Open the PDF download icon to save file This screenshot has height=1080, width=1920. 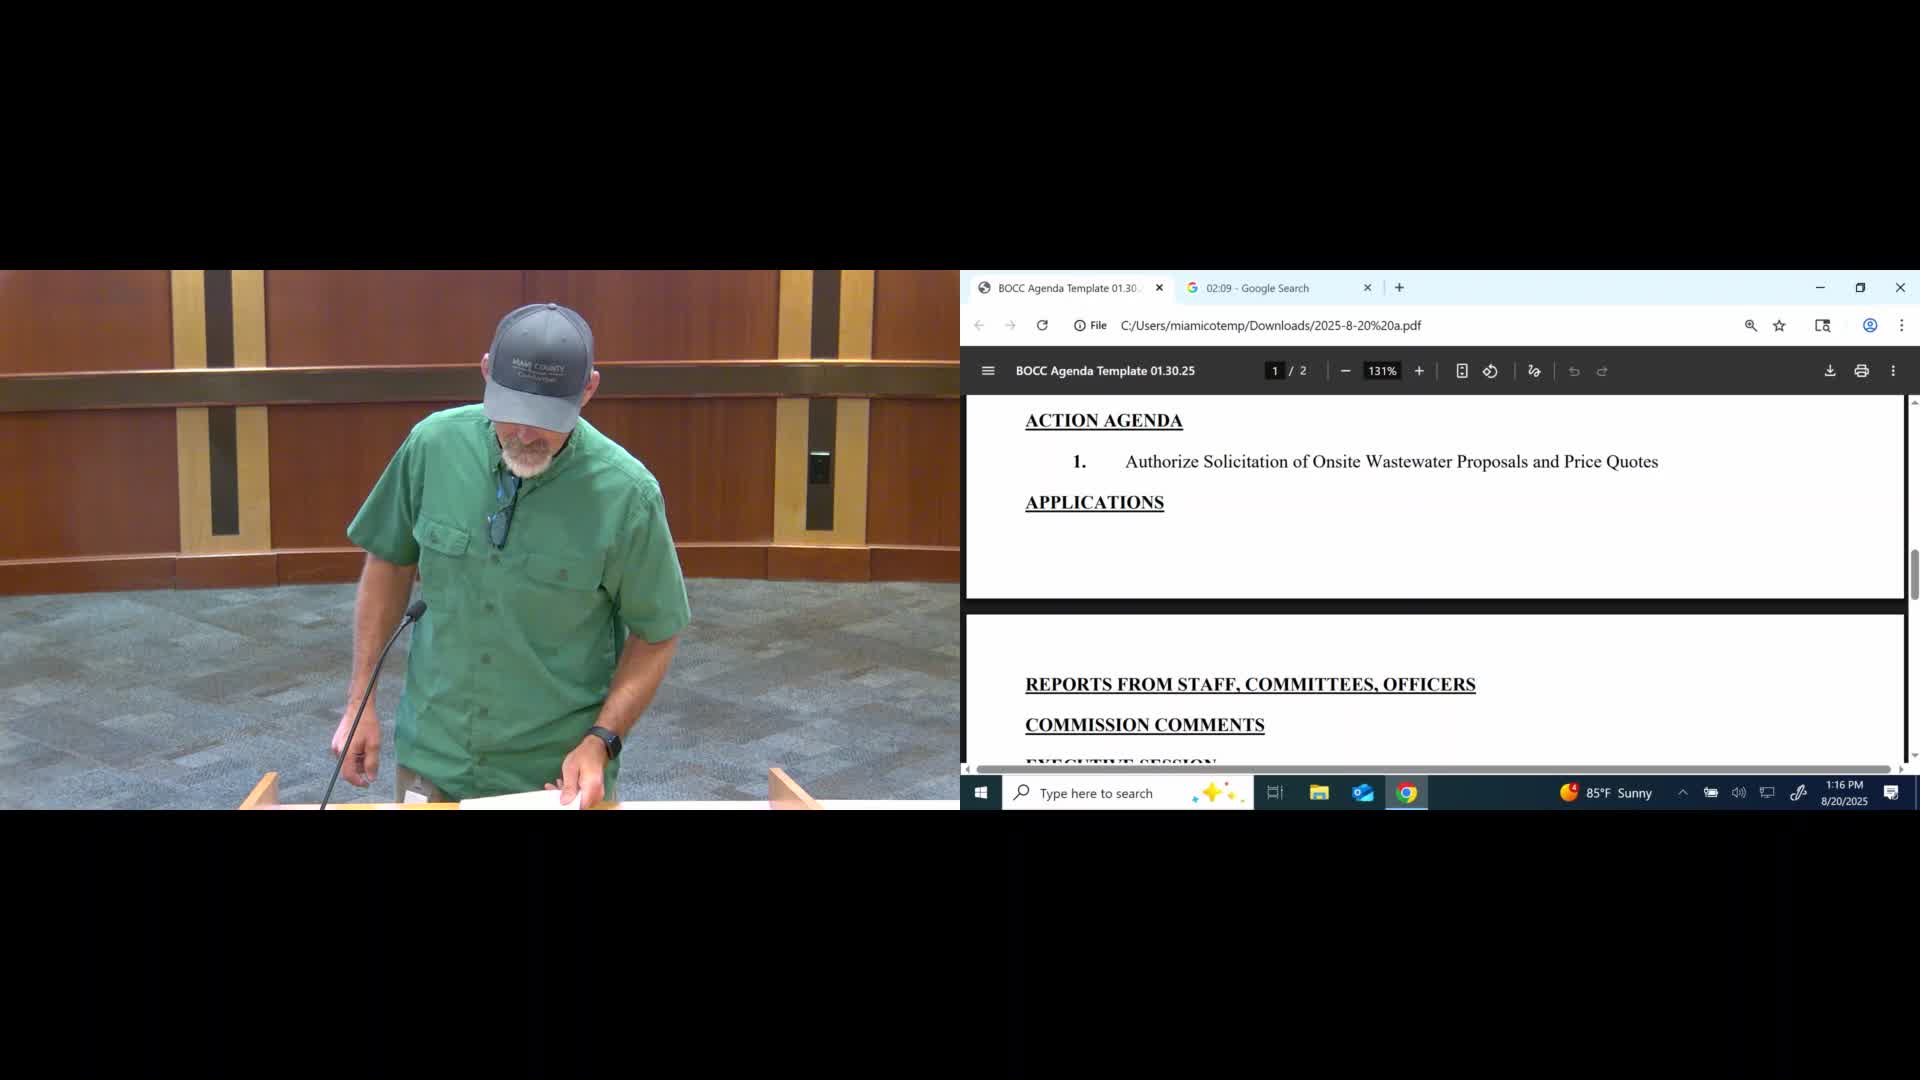1830,370
